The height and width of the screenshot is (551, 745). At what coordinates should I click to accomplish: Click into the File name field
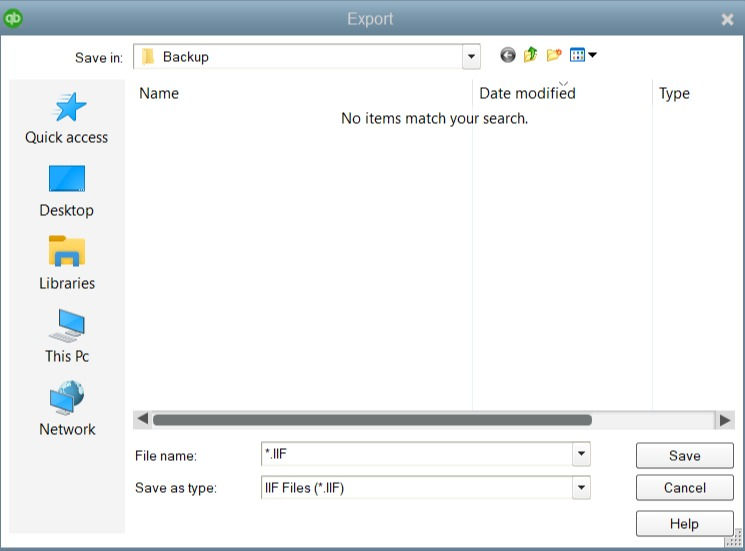417,454
